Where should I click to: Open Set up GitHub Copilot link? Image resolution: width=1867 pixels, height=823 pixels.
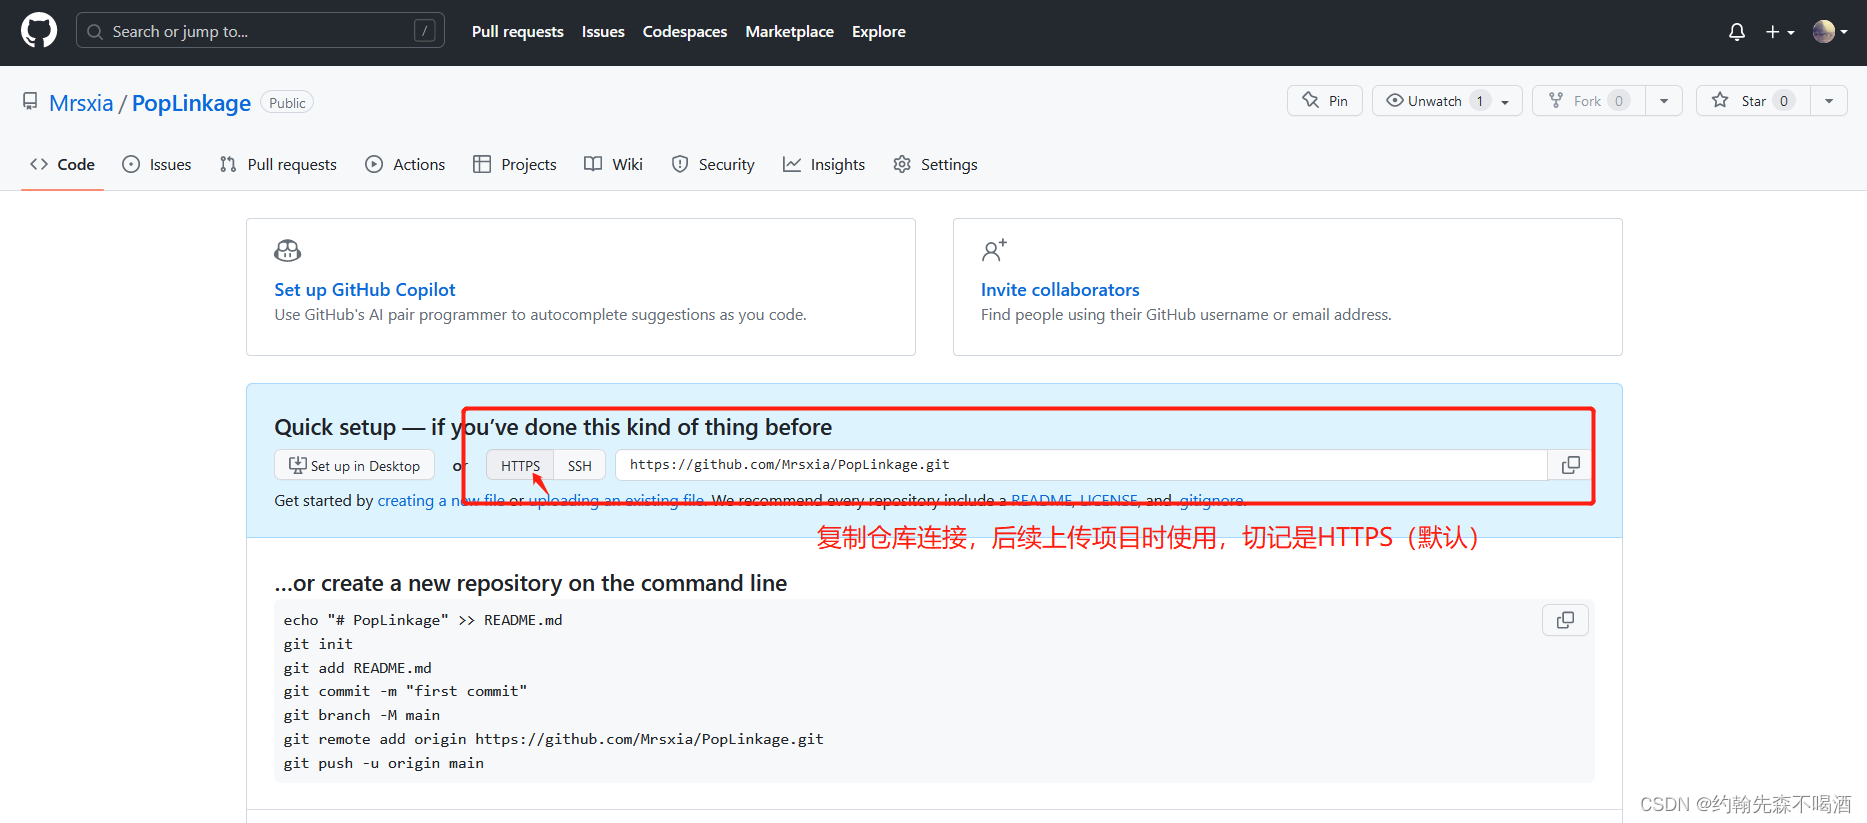[x=365, y=289]
